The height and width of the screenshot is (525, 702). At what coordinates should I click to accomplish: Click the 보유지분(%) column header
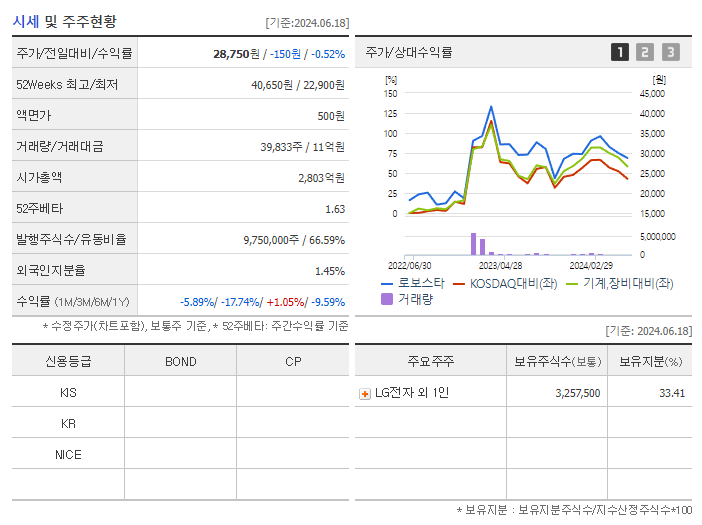[x=651, y=361]
